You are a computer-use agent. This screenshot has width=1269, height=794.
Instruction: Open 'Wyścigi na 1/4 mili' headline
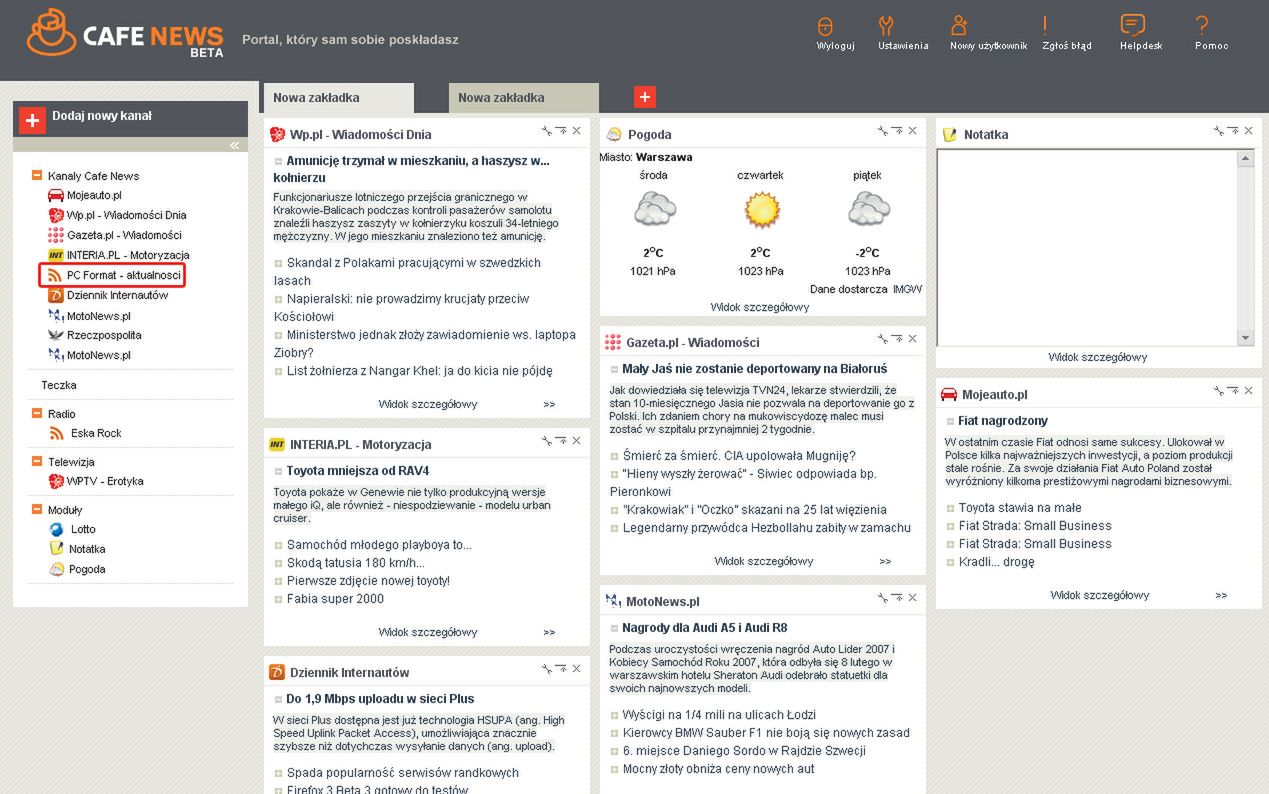(718, 715)
